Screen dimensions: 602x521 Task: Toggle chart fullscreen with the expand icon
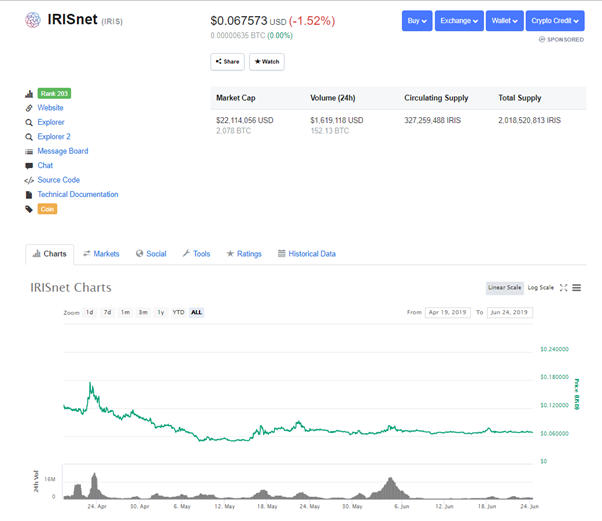[563, 288]
